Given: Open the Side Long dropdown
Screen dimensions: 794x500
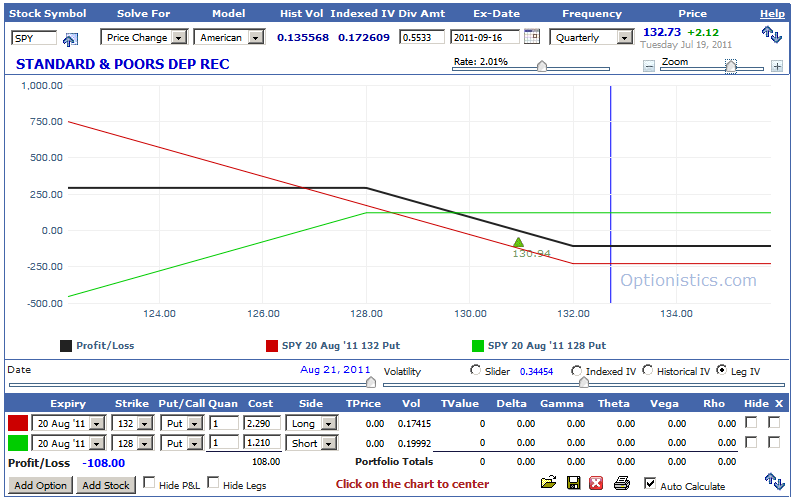Looking at the screenshot, I should (x=311, y=424).
